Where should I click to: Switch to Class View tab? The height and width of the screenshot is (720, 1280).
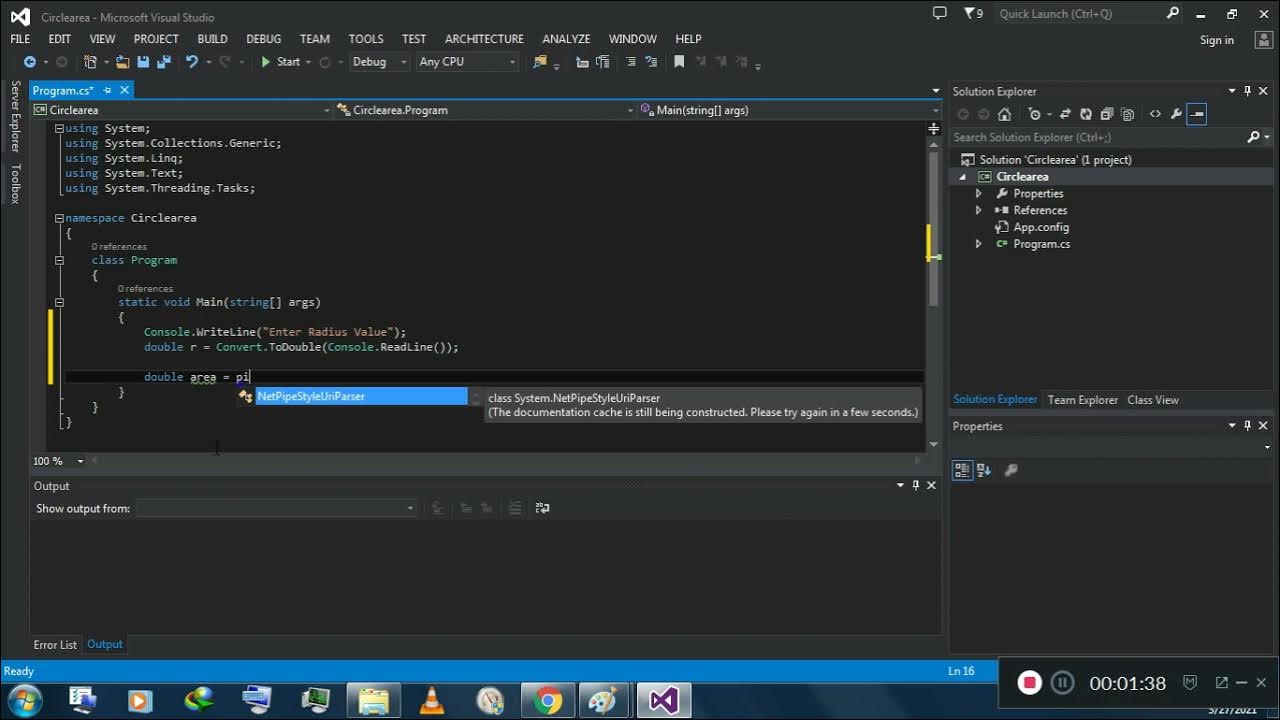pyautogui.click(x=1153, y=400)
